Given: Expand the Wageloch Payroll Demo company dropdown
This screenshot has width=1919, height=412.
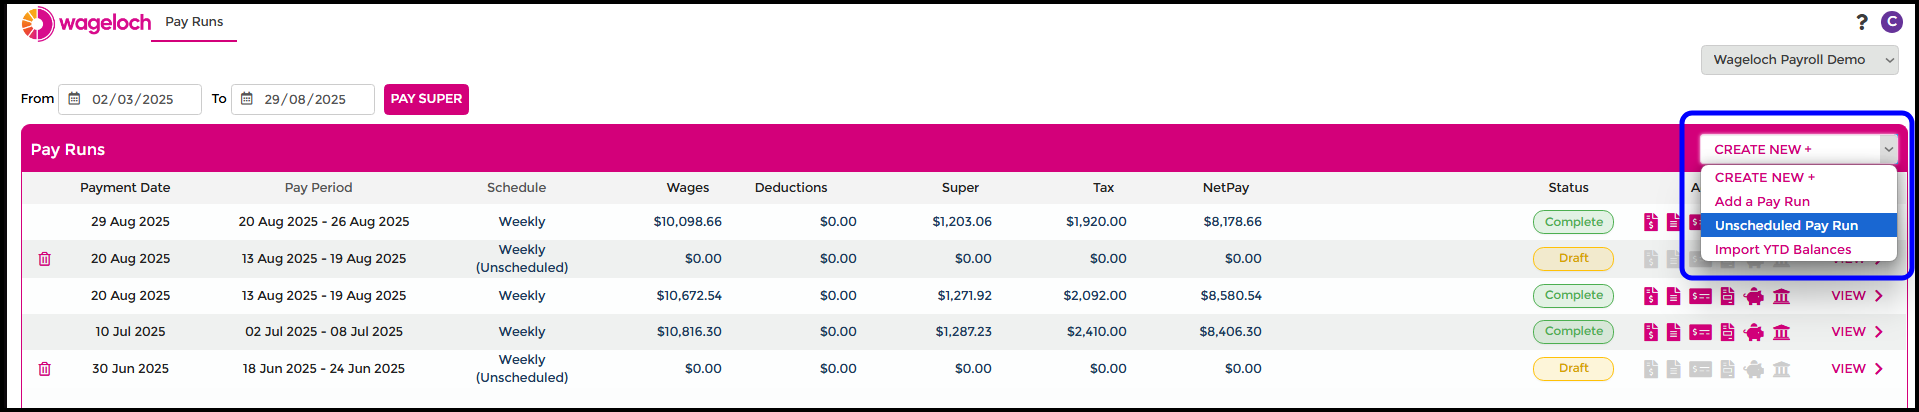Looking at the screenshot, I should point(1799,60).
